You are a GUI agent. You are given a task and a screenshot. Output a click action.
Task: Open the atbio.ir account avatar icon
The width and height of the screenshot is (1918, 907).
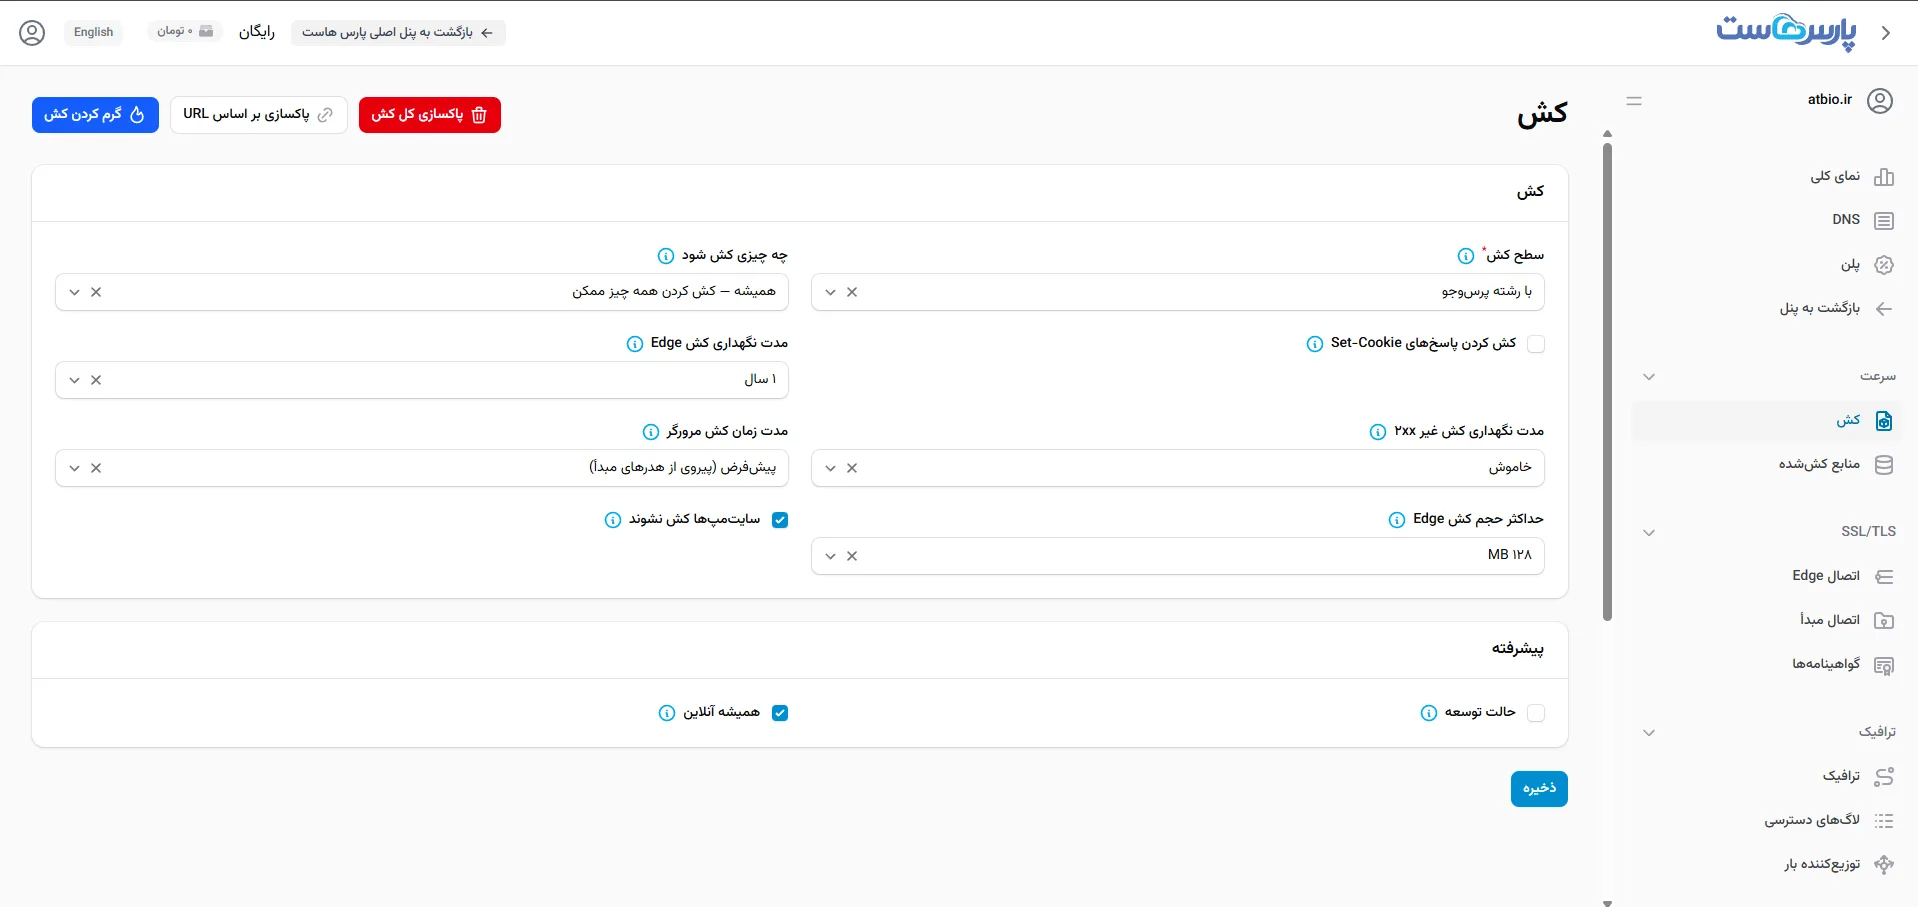pos(1880,101)
